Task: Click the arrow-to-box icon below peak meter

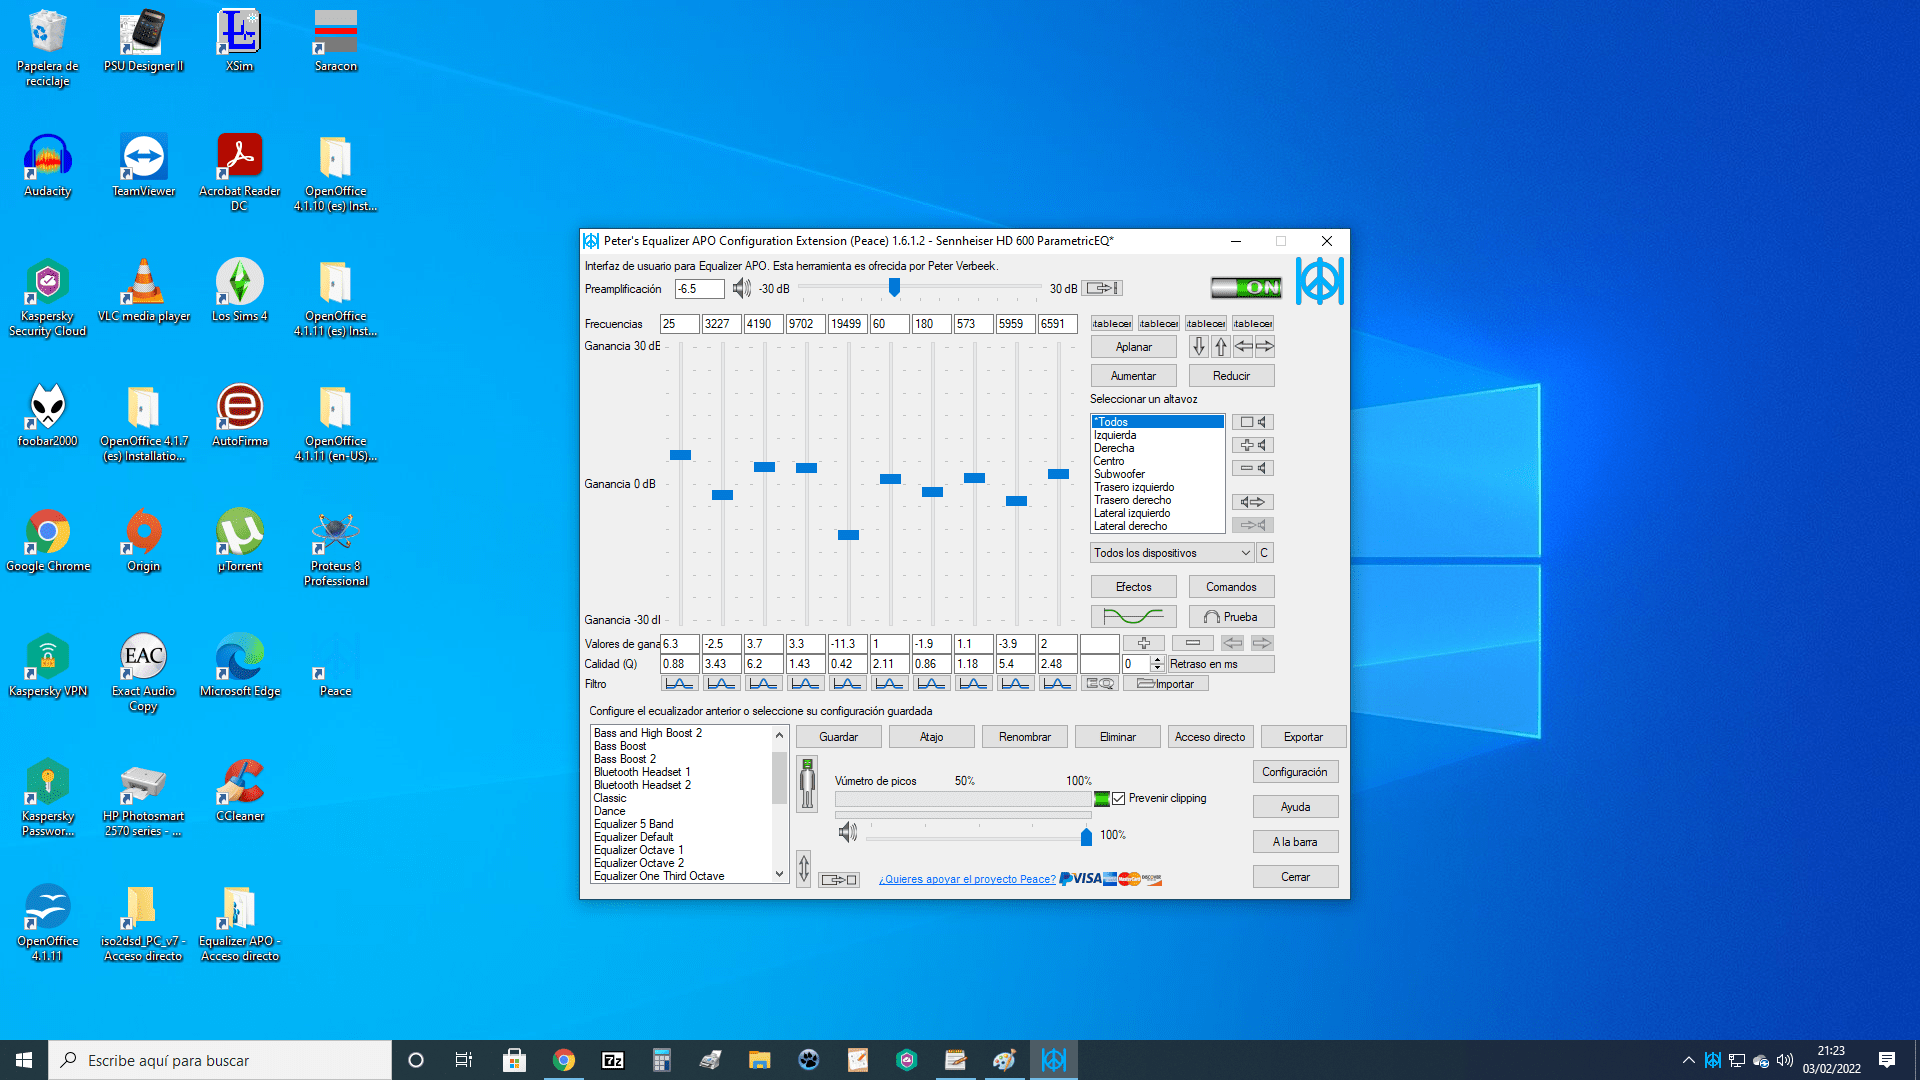Action: click(839, 880)
